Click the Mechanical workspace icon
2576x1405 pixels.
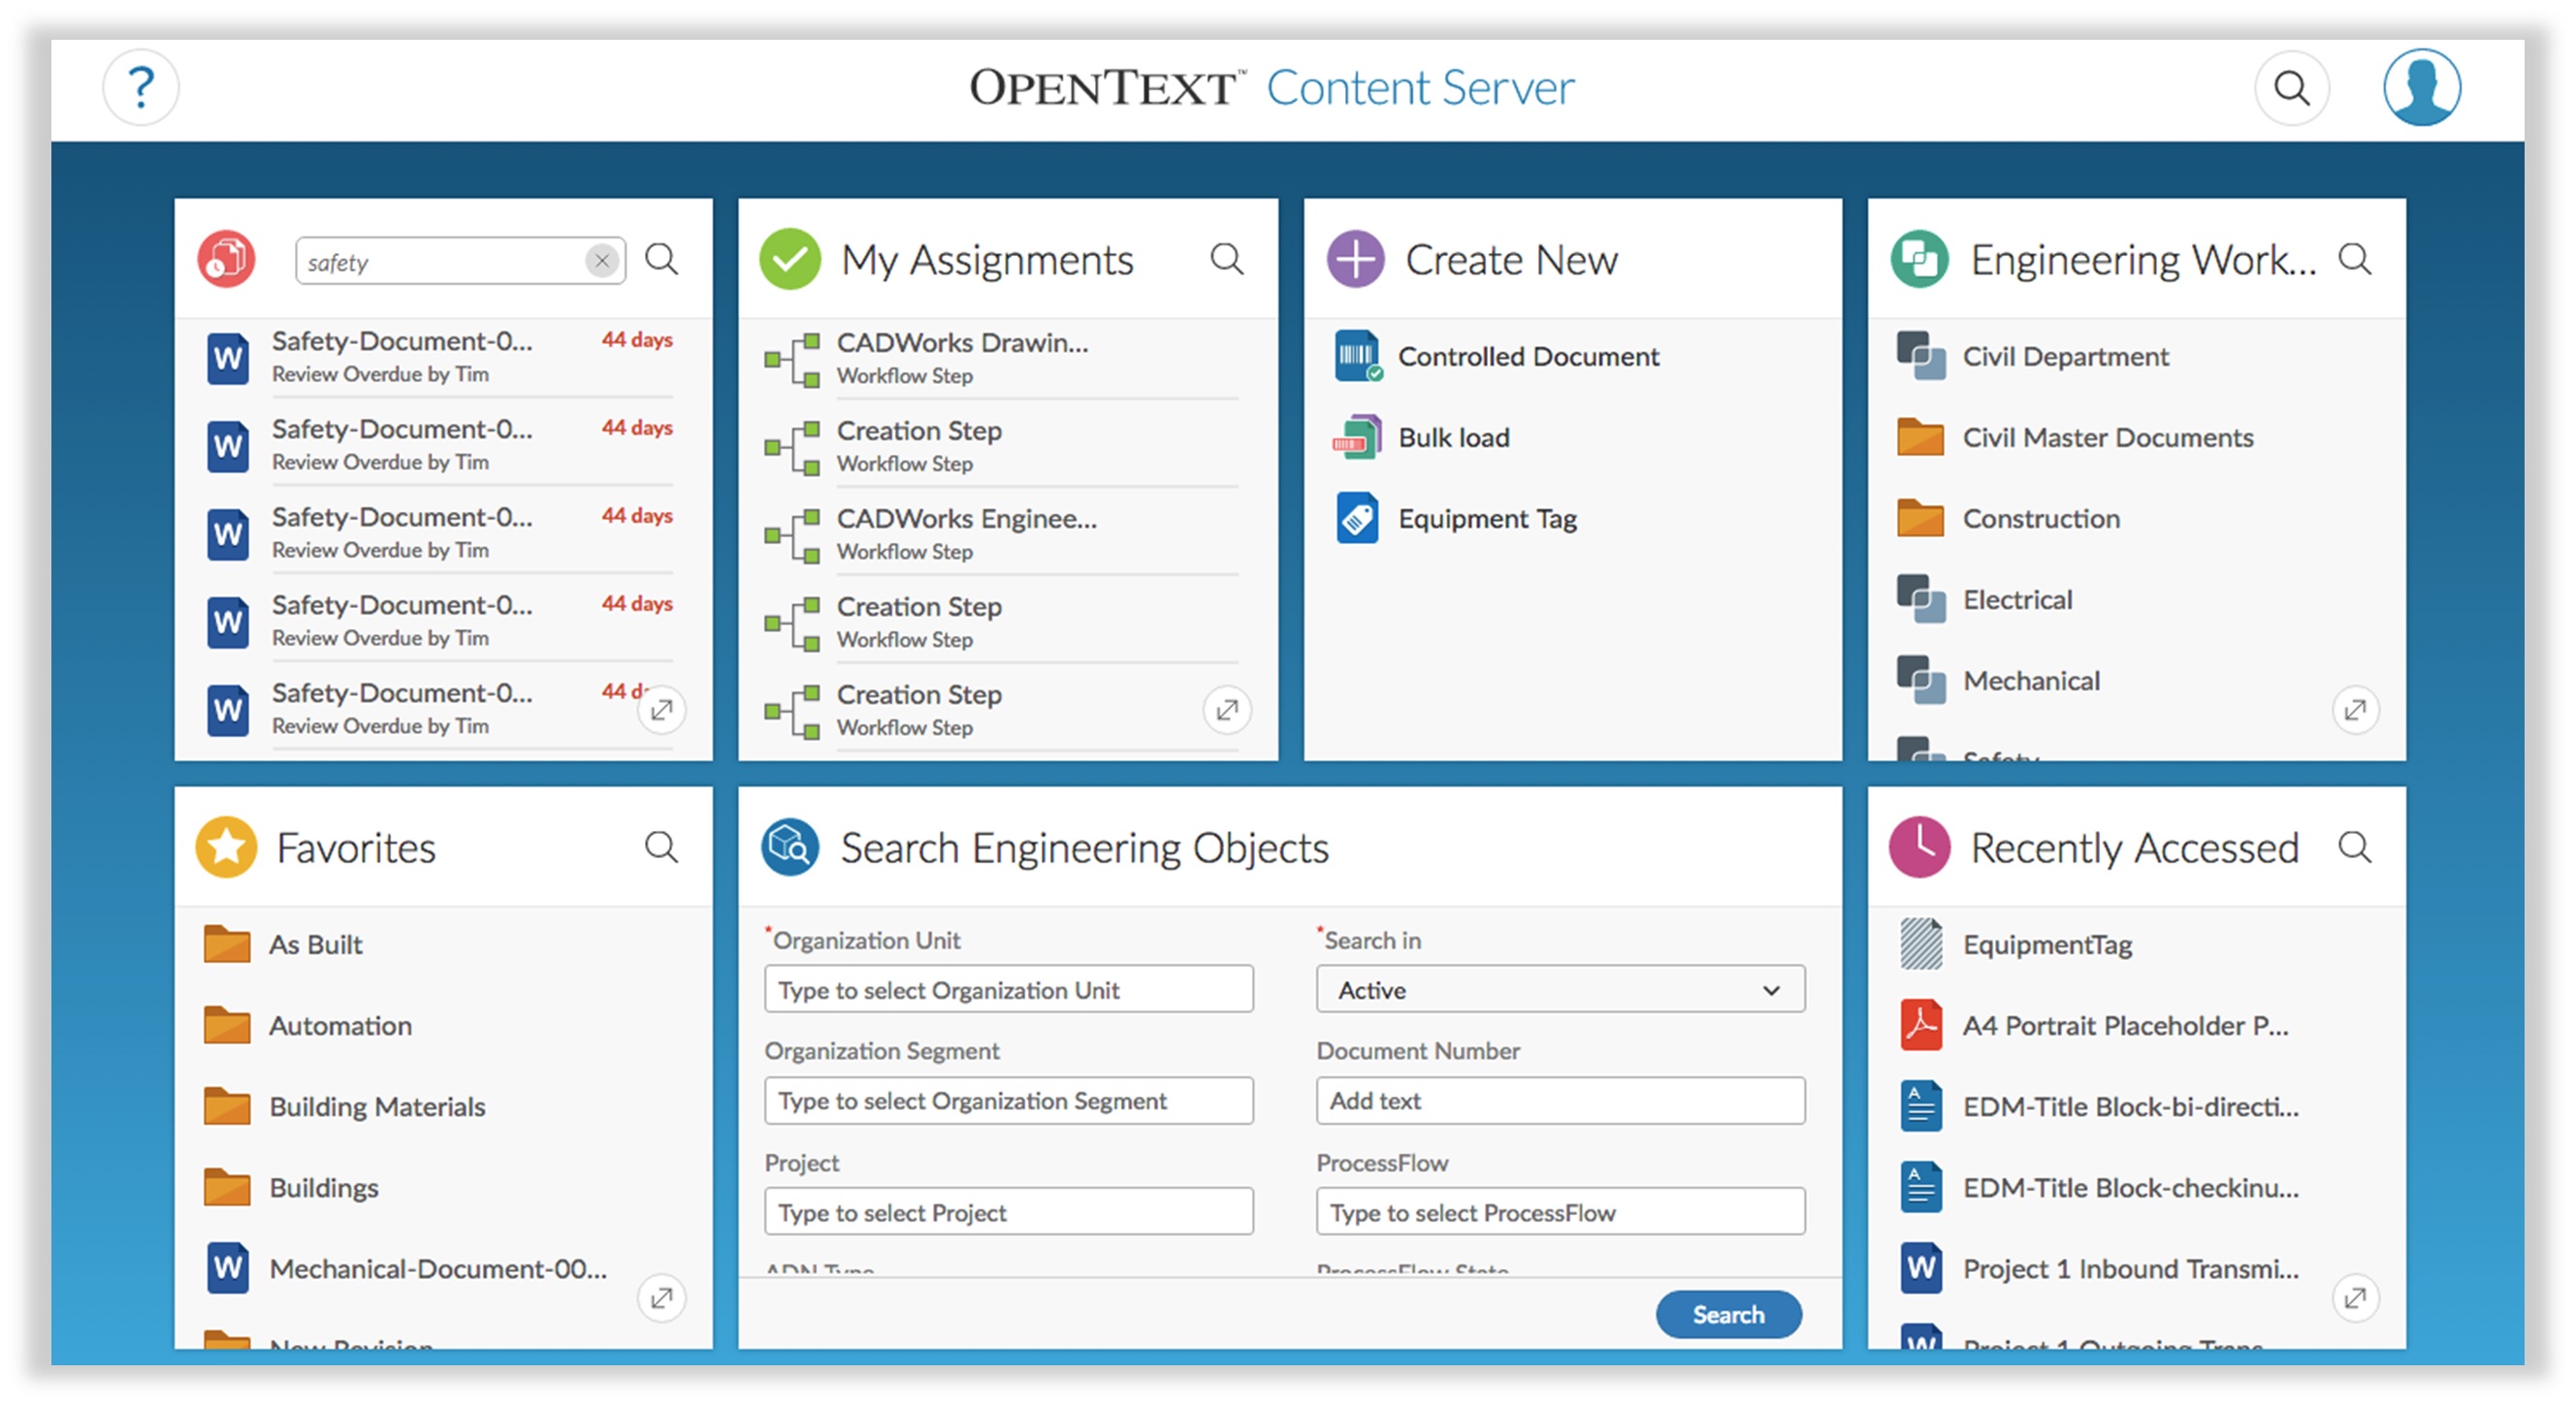[1921, 680]
